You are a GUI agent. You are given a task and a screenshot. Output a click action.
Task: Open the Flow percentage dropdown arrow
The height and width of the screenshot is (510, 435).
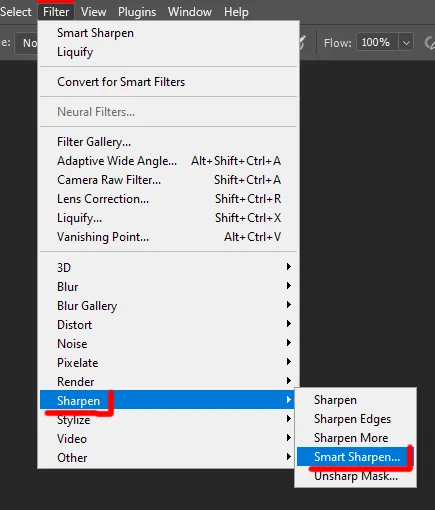point(406,43)
